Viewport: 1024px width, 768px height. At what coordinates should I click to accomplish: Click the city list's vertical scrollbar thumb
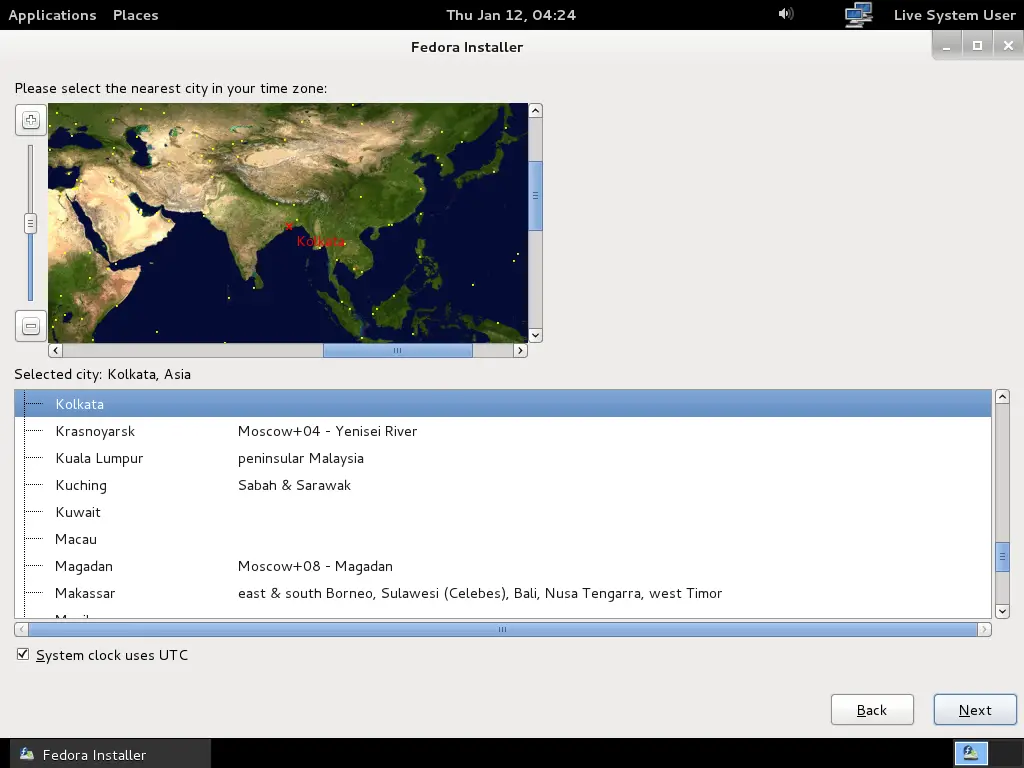[1002, 557]
